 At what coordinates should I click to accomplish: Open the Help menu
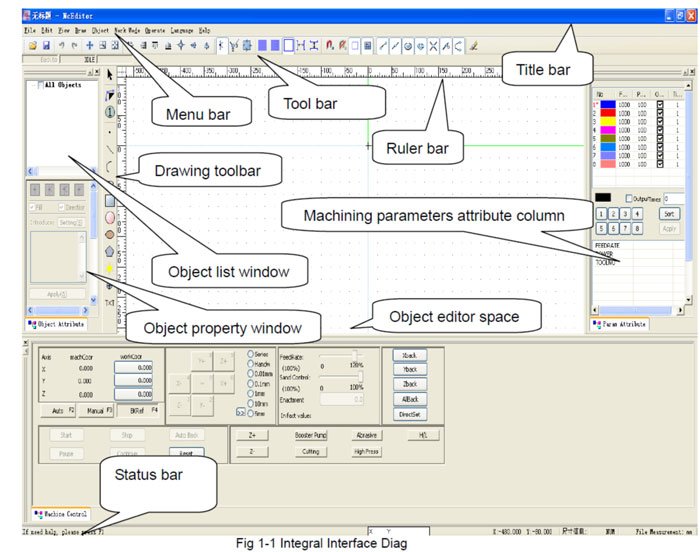click(204, 30)
